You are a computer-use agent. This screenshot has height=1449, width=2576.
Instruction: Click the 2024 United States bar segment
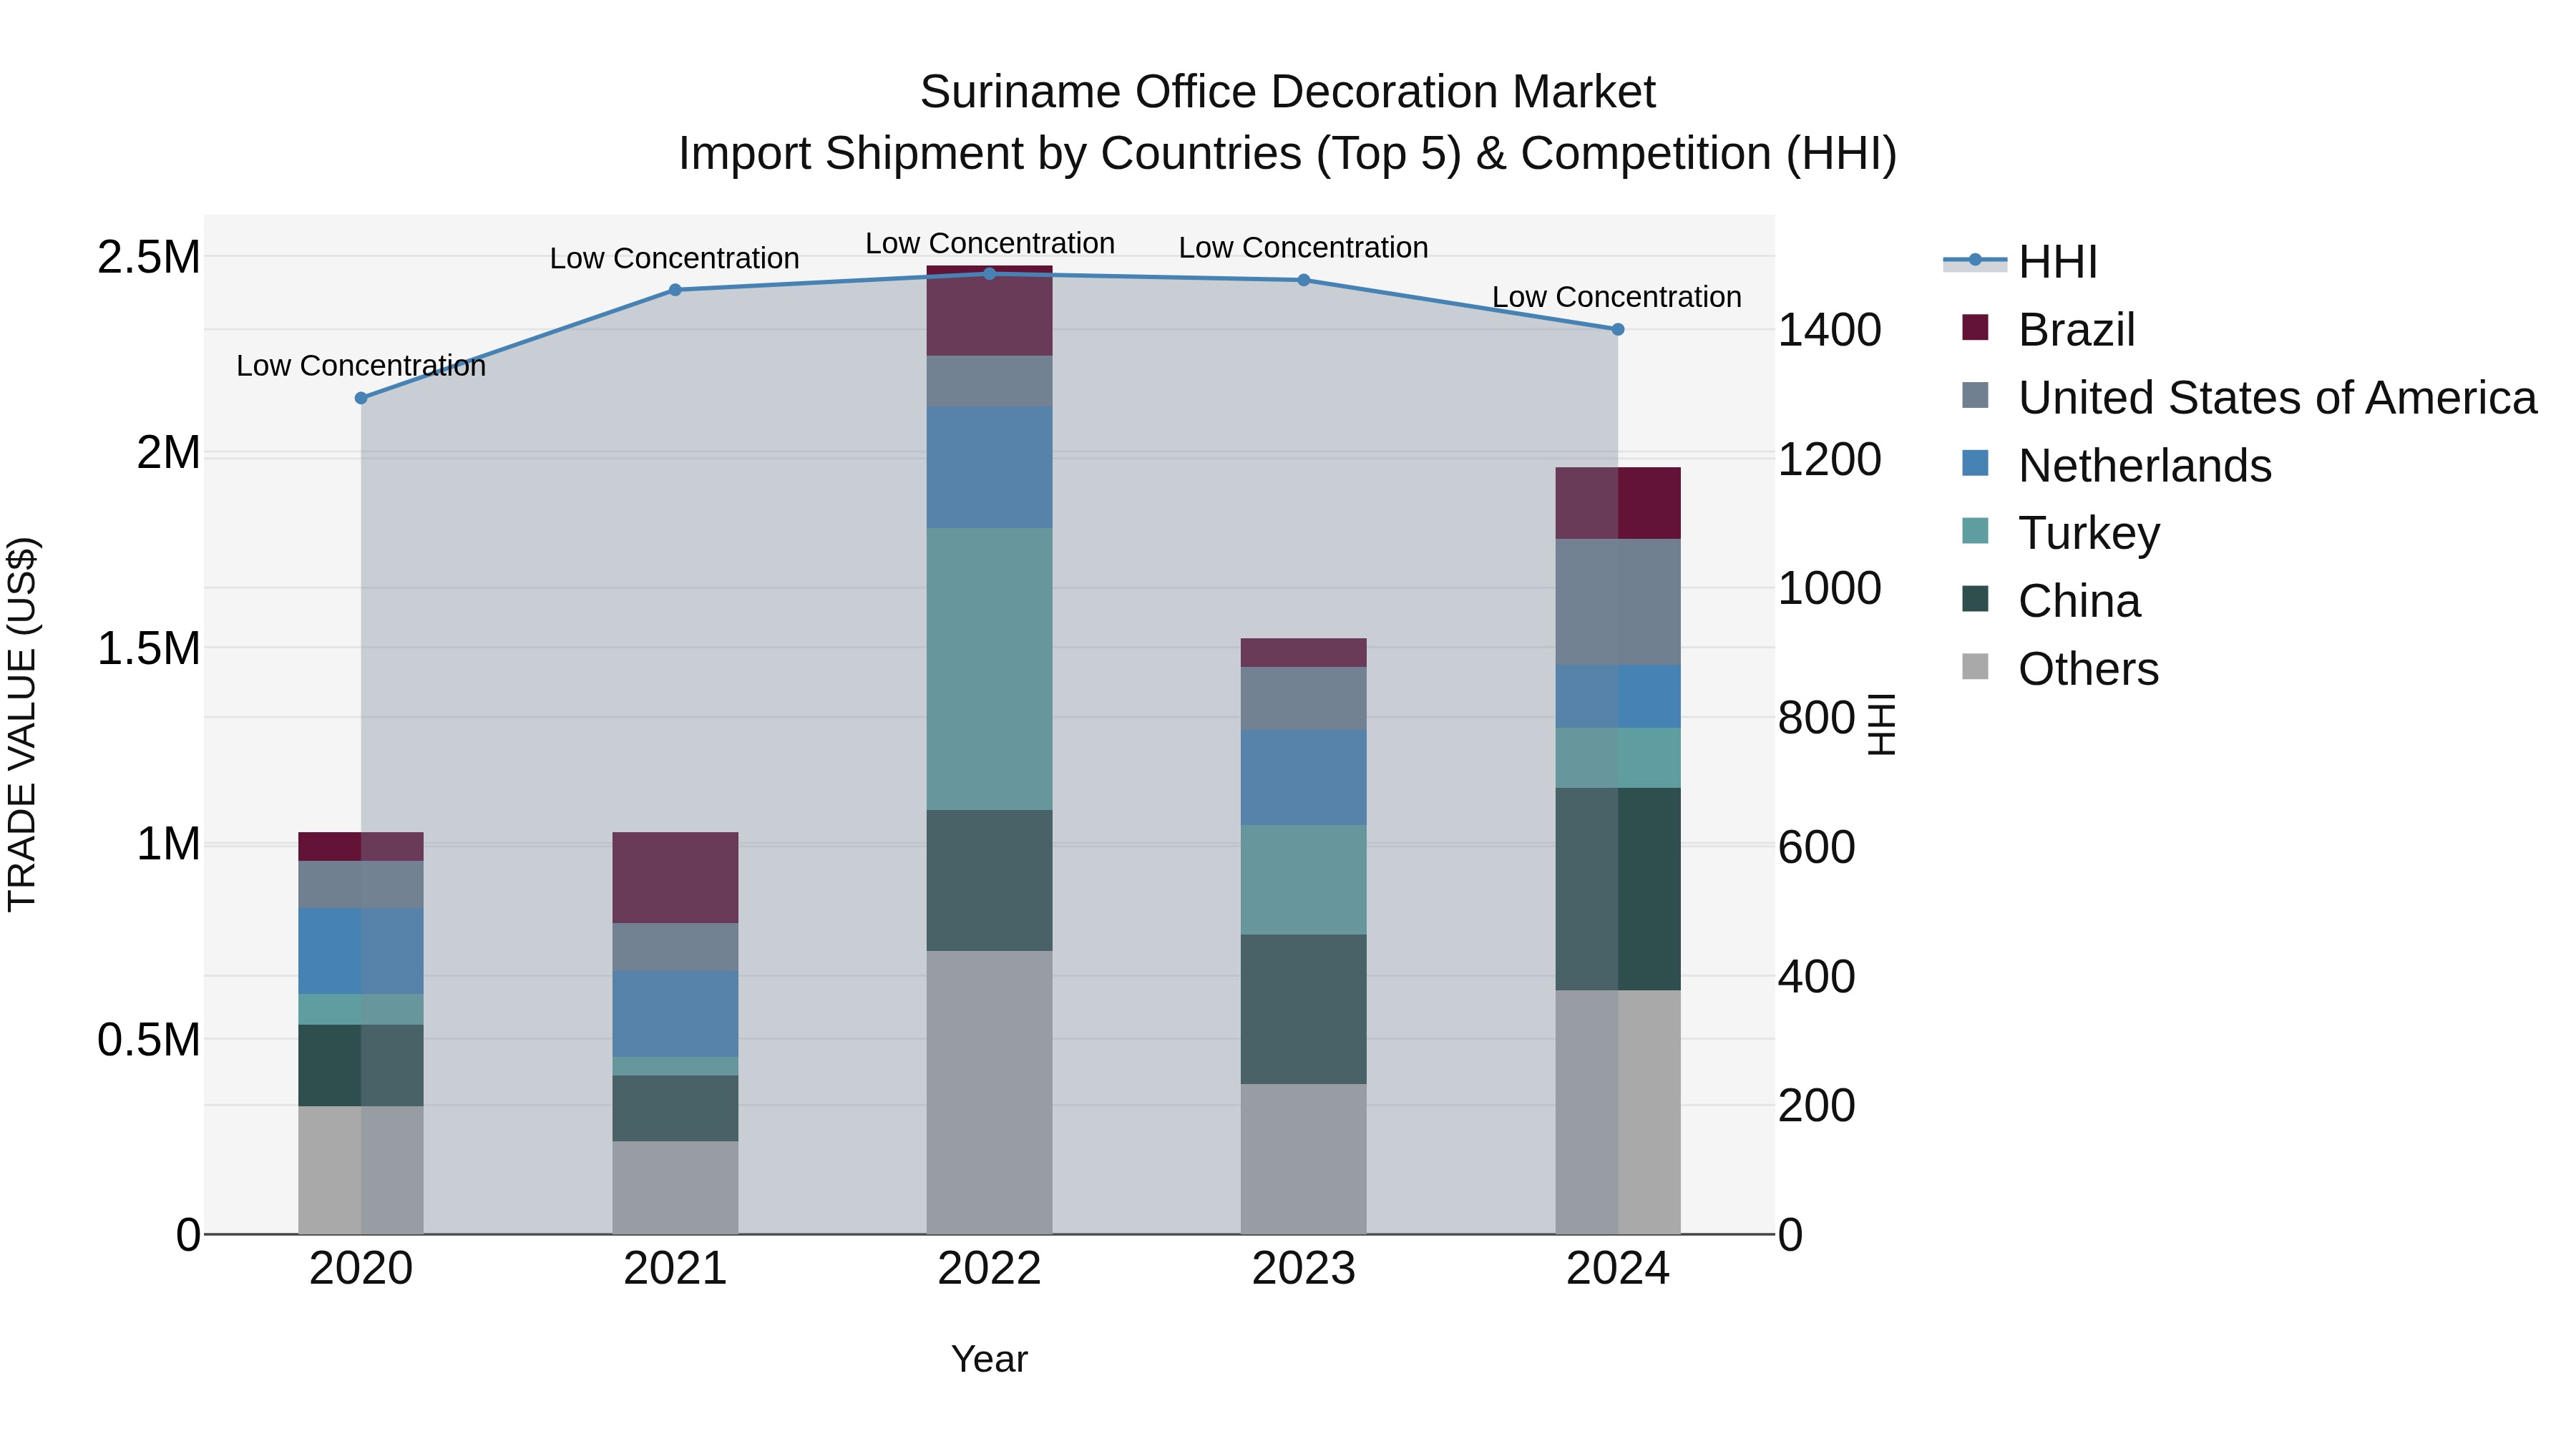click(x=1618, y=602)
